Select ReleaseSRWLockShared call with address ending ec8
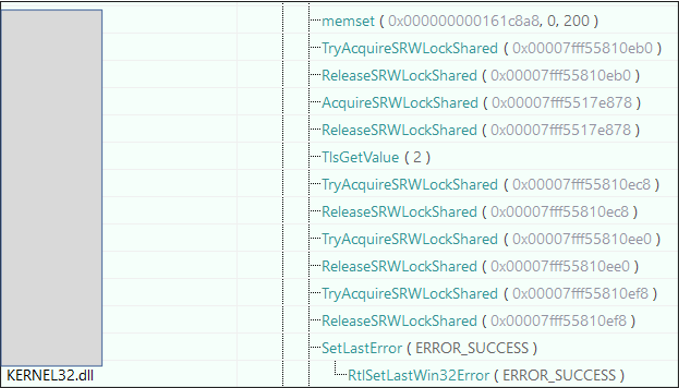This screenshot has height=388, width=679. click(x=479, y=212)
